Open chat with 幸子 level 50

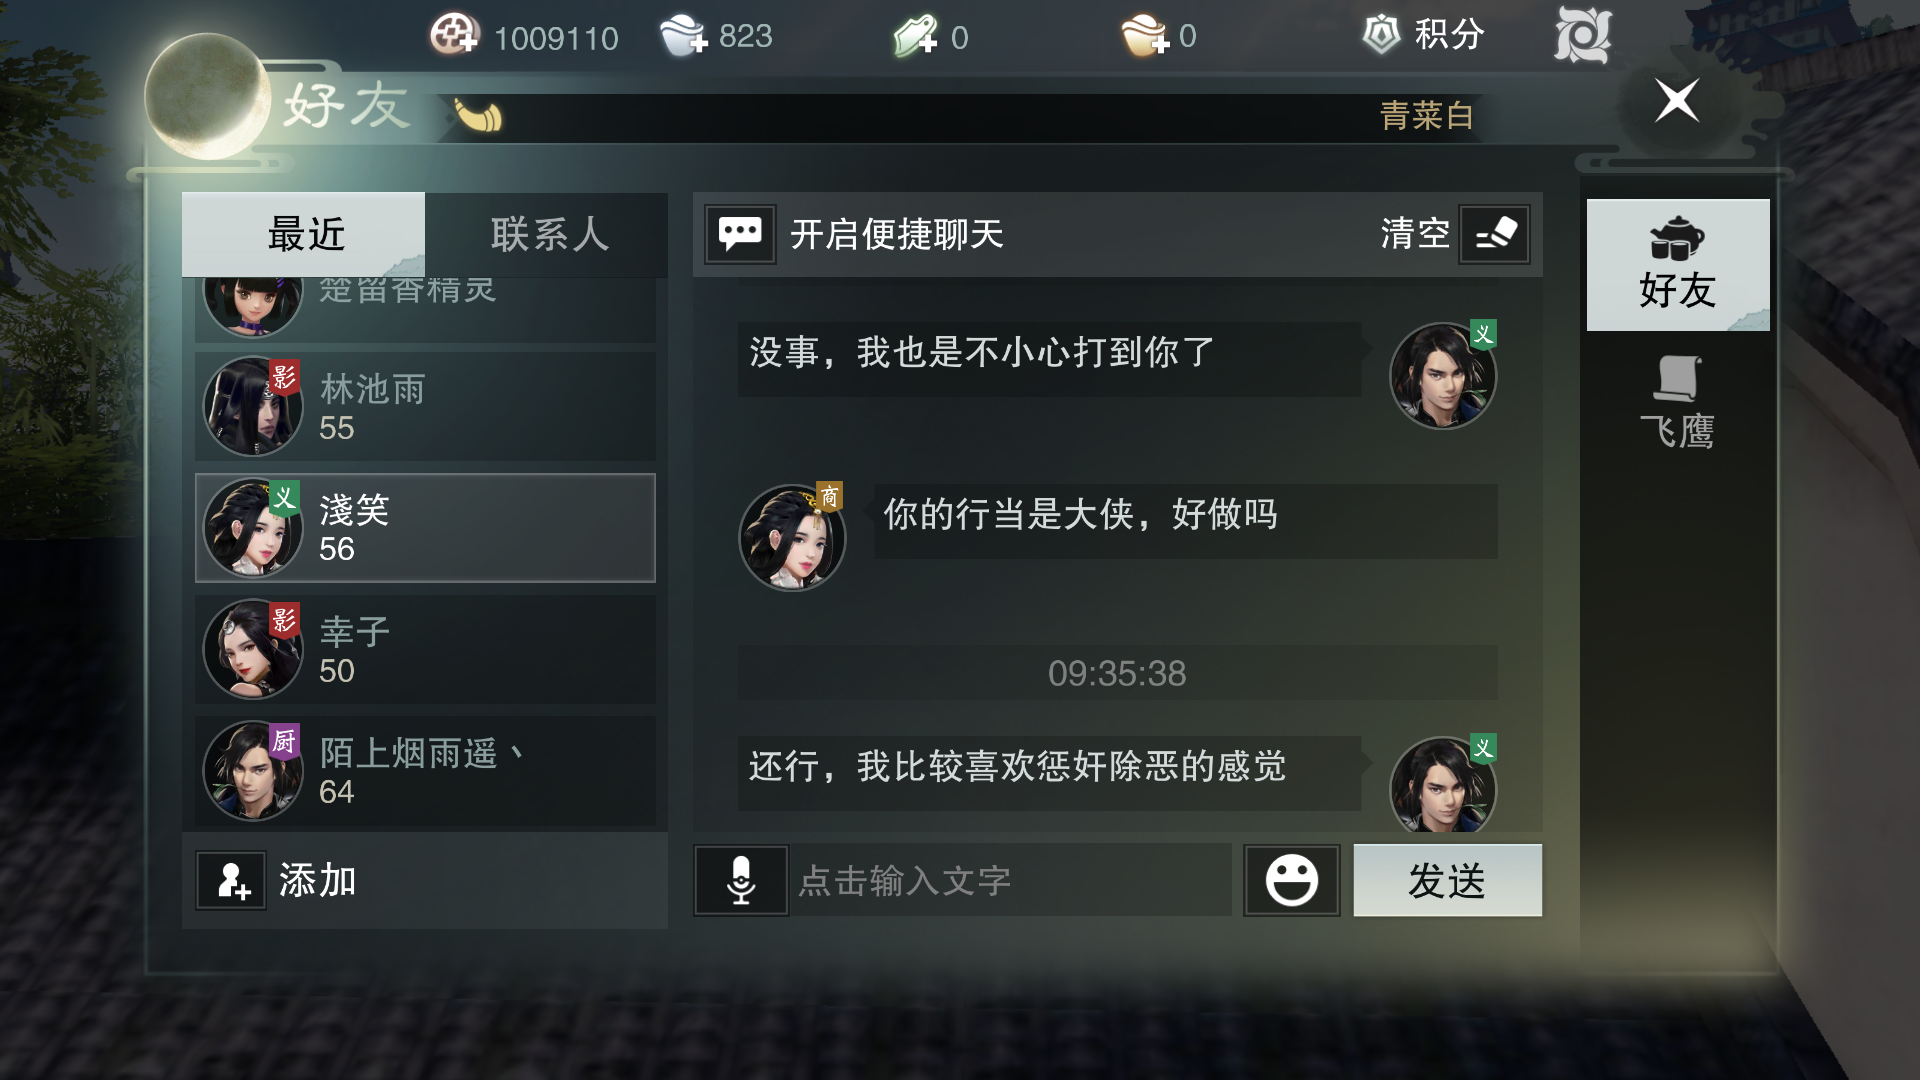click(x=425, y=649)
